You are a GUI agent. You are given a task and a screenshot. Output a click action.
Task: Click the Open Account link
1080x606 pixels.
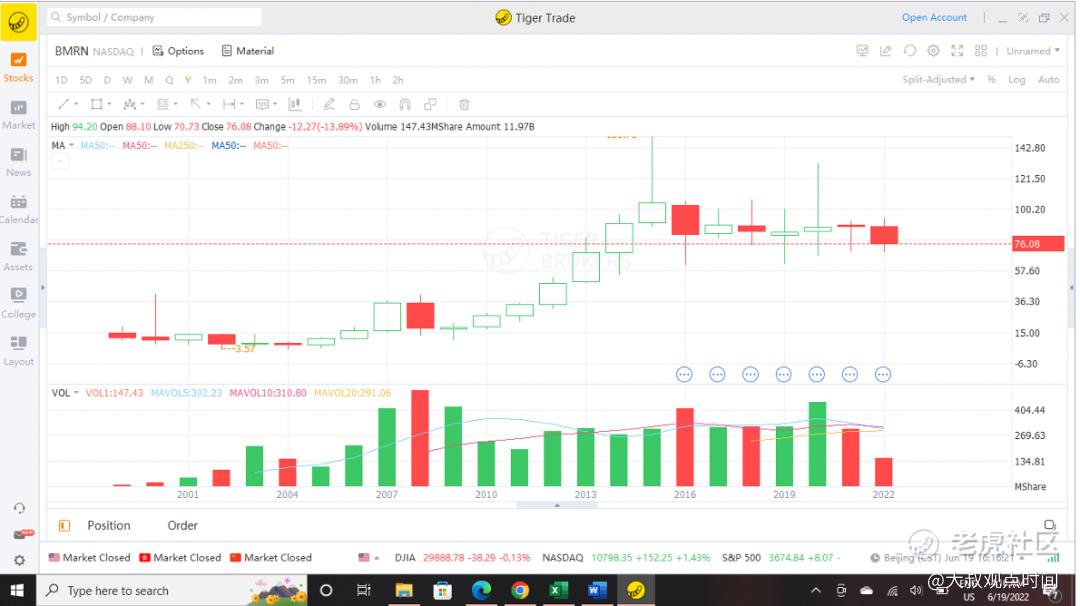pyautogui.click(x=934, y=17)
